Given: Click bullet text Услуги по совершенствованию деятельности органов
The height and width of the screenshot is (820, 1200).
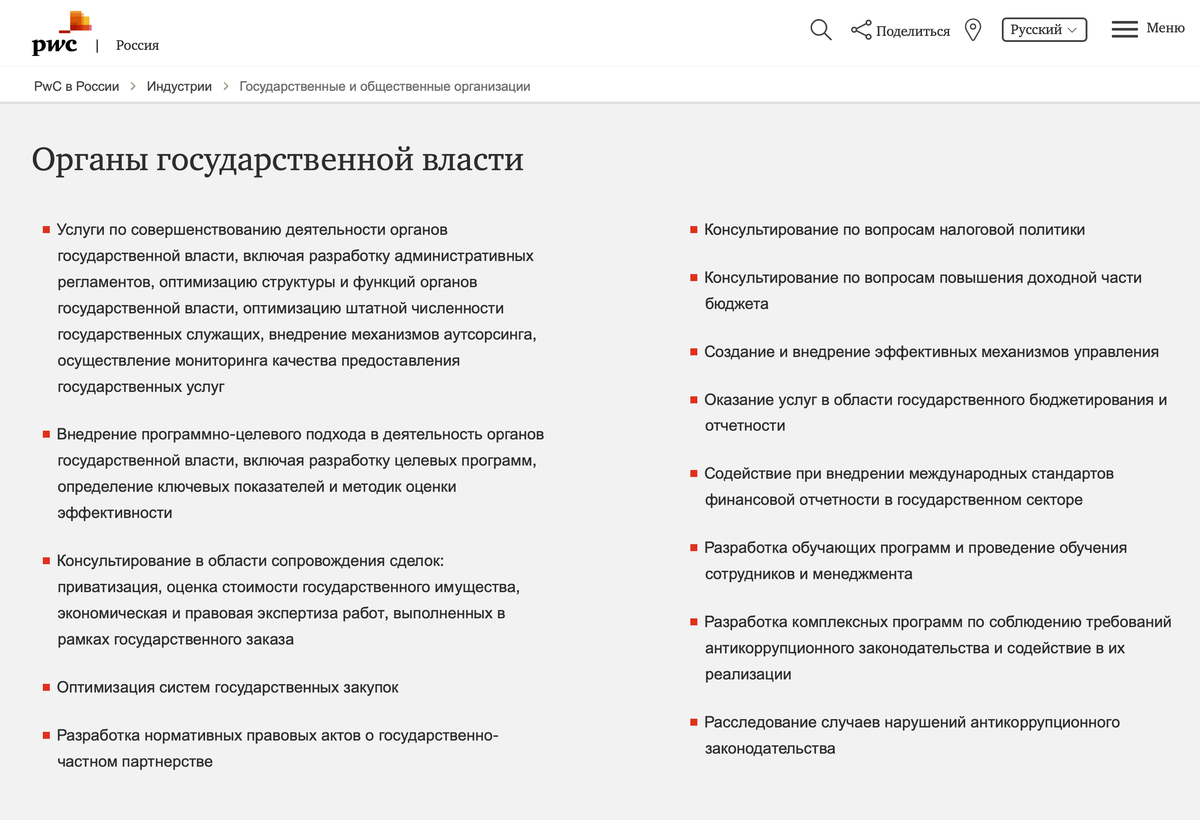Looking at the screenshot, I should click(252, 230).
